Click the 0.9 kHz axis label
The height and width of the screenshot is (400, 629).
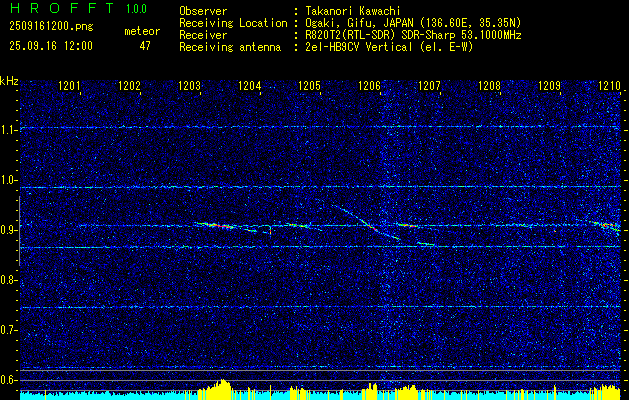tap(8, 230)
